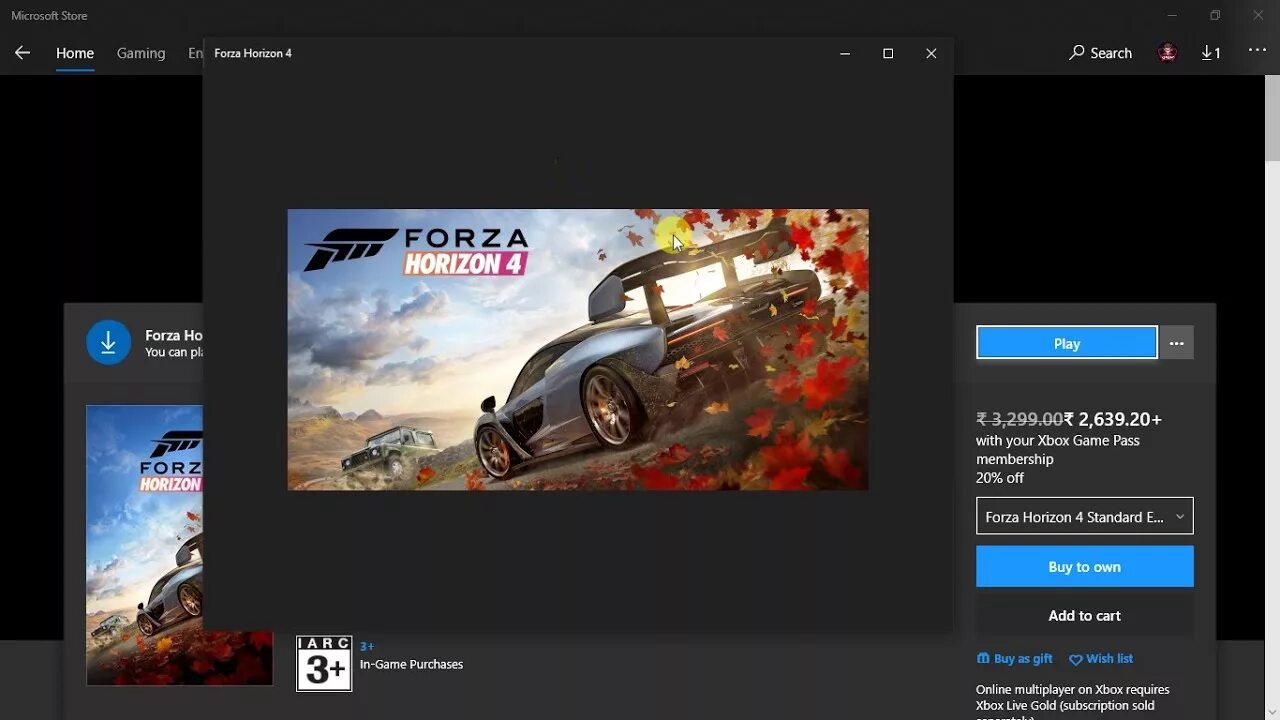
Task: Minimize the Microsoft Store window
Action: tap(1172, 15)
